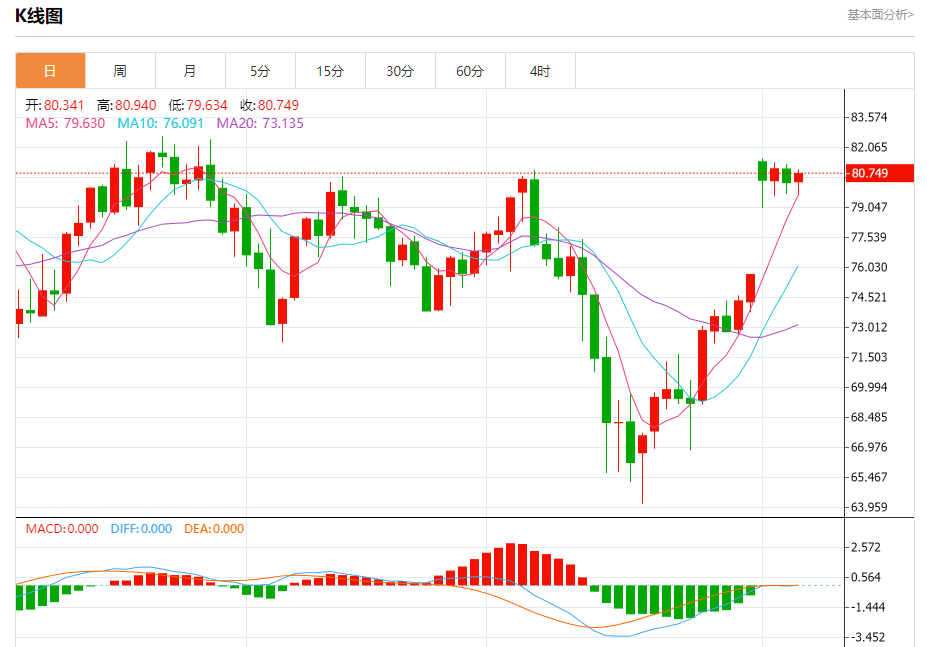This screenshot has width=927, height=647.
Task: Click the 0.564 MACD axis label
Action: point(866,577)
